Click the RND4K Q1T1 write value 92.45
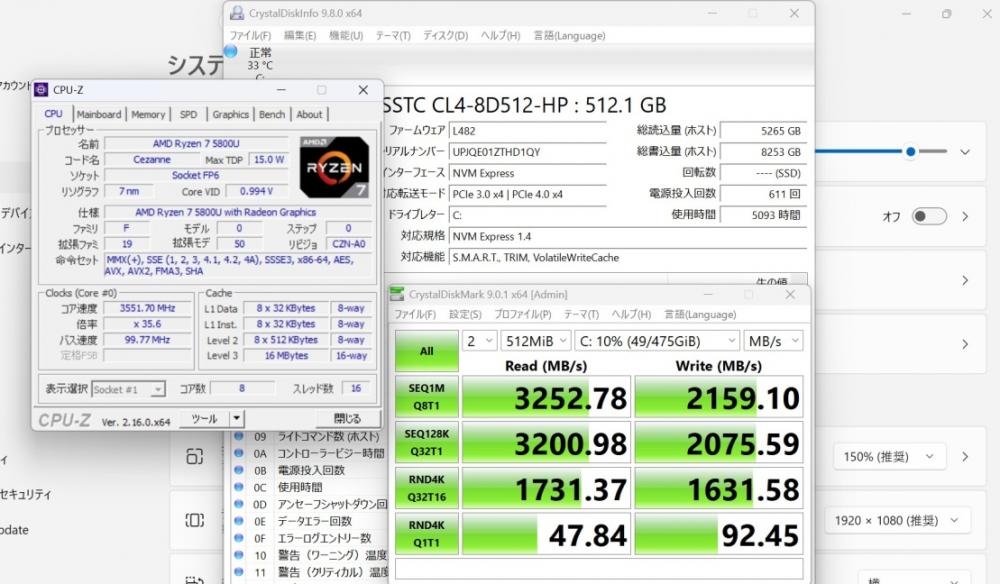 (x=719, y=534)
